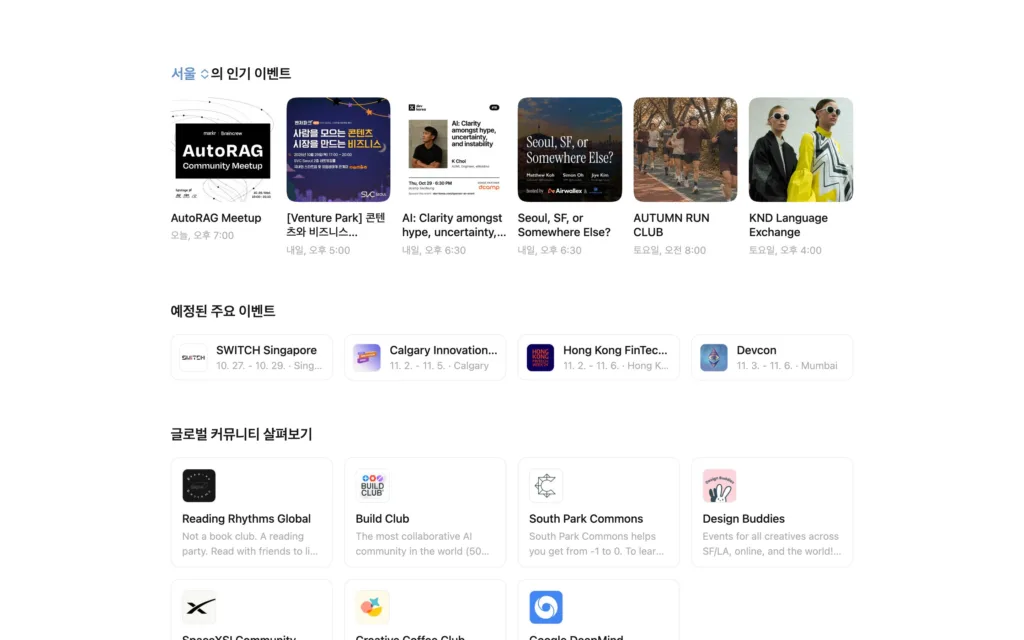Click the 11. 2. - 11. 5. · Calgary text
Screen dimensions: 1024x640
pos(439,366)
